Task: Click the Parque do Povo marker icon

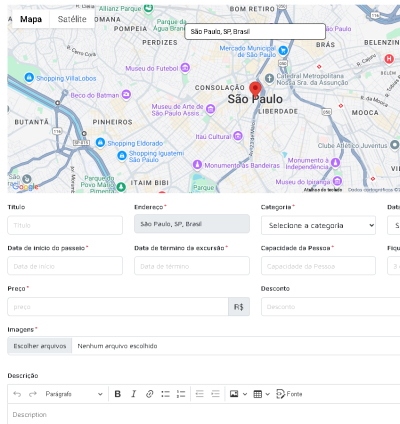Action: 121,187
